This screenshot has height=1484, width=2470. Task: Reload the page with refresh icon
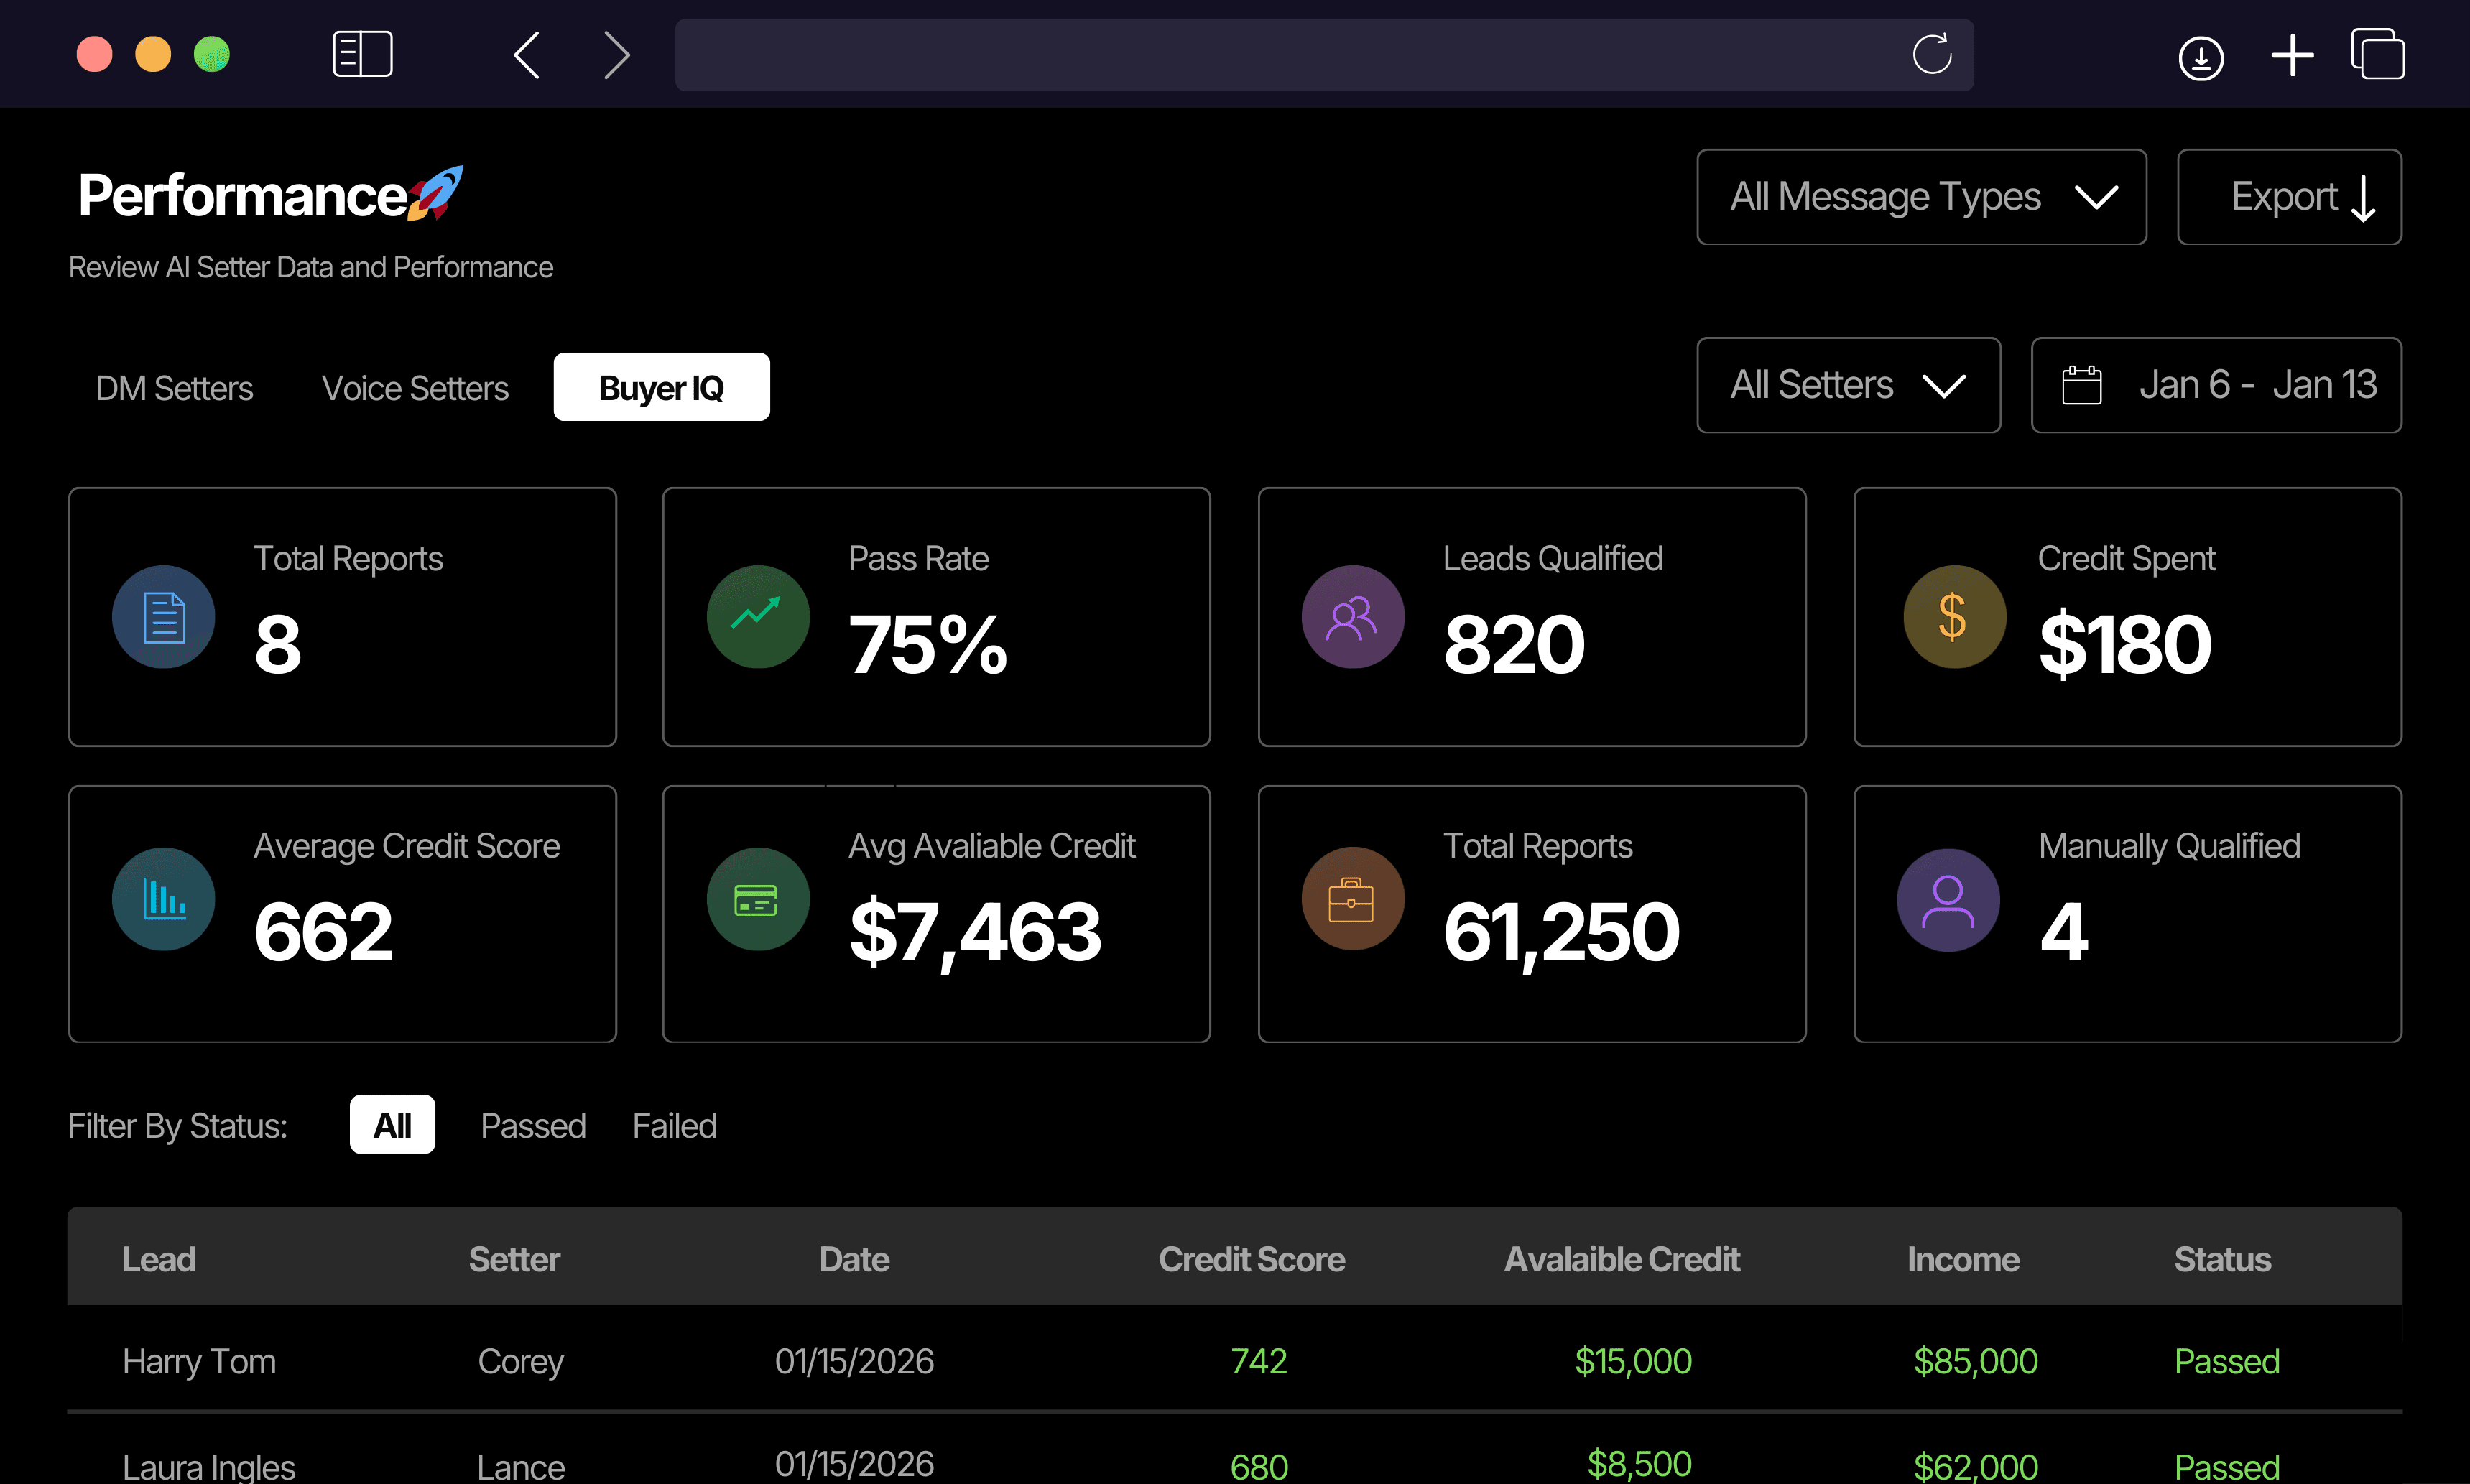[x=1931, y=54]
